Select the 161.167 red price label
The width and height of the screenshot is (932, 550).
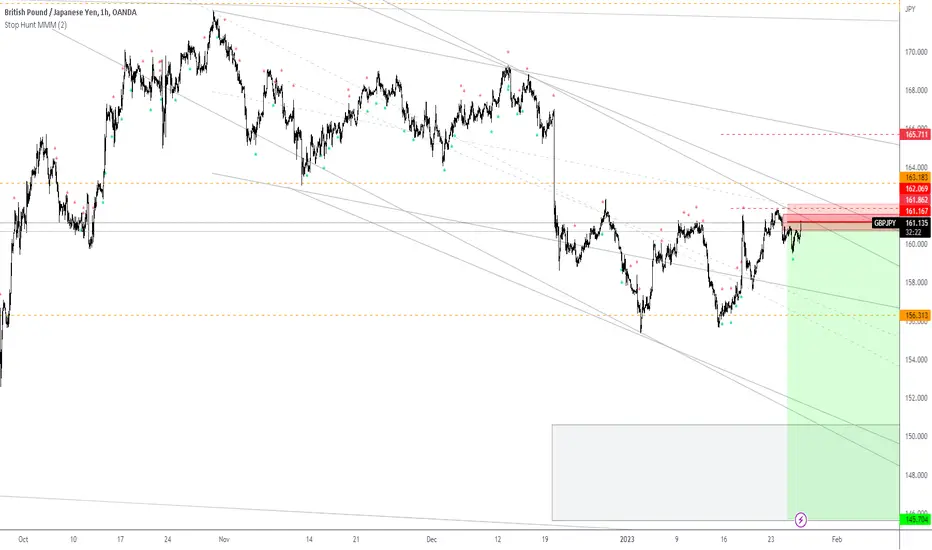[x=917, y=212]
